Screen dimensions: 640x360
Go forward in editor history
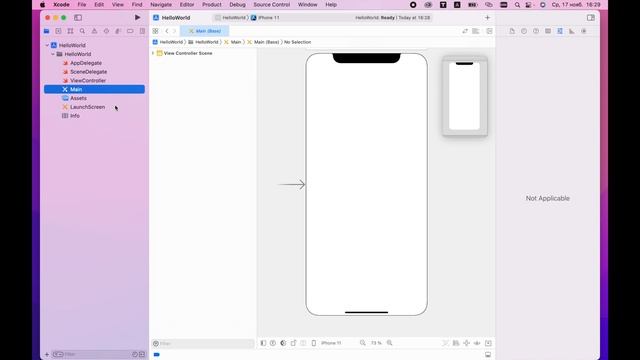(174, 31)
